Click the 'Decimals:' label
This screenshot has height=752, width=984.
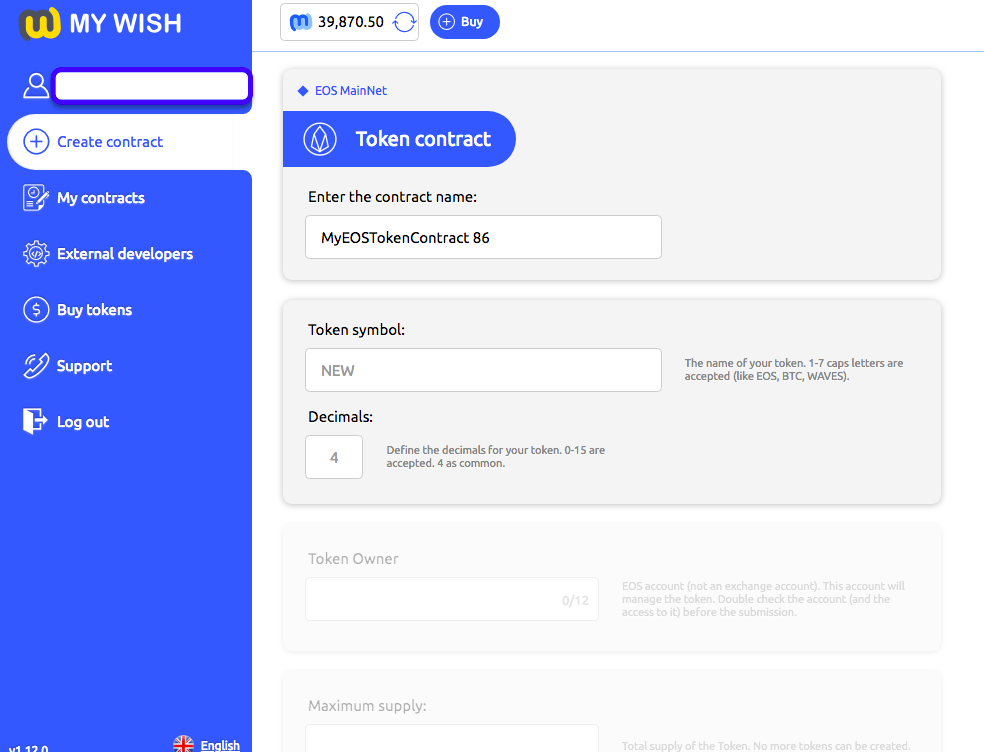(x=340, y=417)
